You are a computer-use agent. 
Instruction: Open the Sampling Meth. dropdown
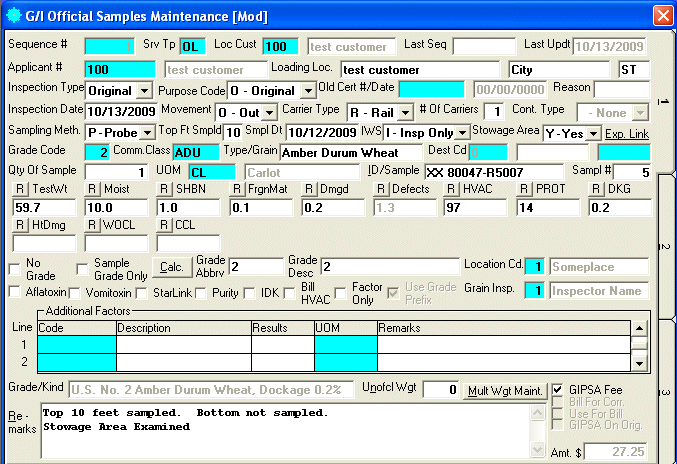[x=147, y=132]
